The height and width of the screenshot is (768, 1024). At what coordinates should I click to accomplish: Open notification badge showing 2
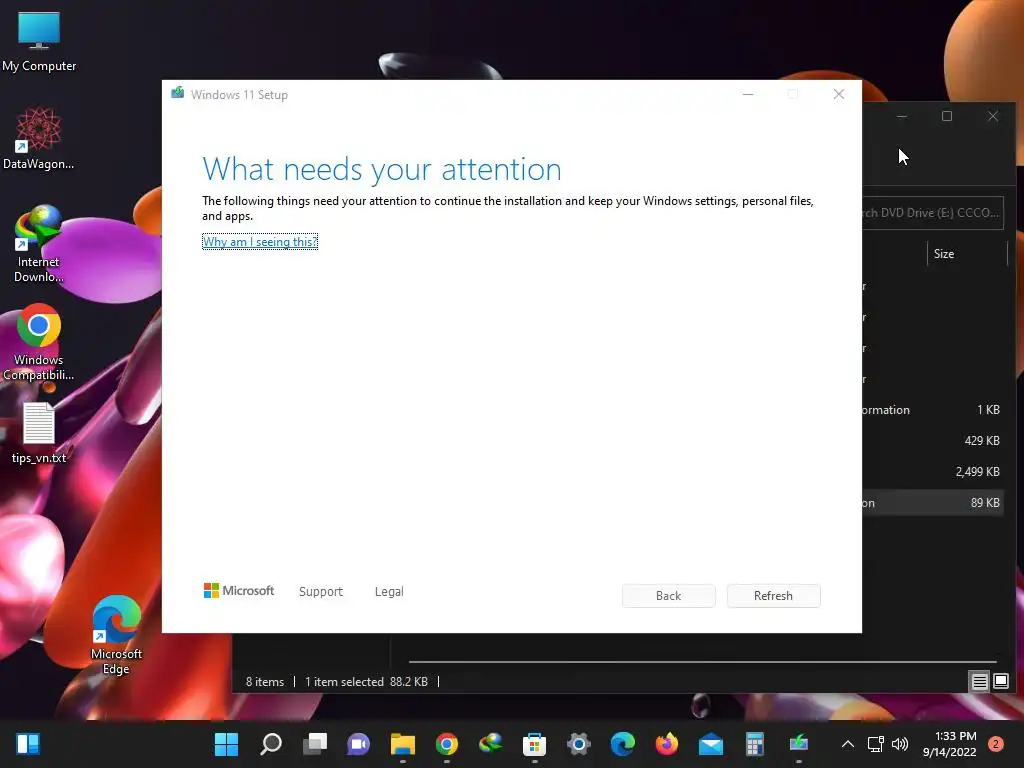pos(996,744)
